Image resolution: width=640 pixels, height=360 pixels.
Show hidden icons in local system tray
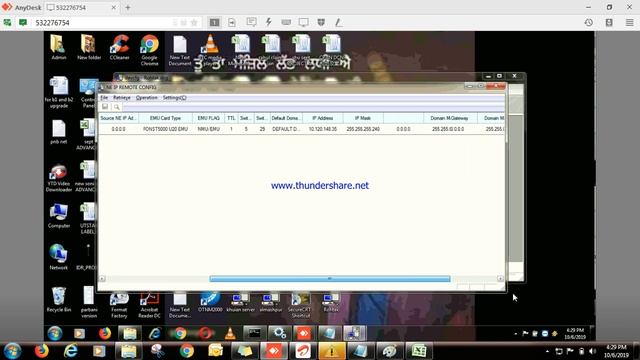click(x=547, y=351)
